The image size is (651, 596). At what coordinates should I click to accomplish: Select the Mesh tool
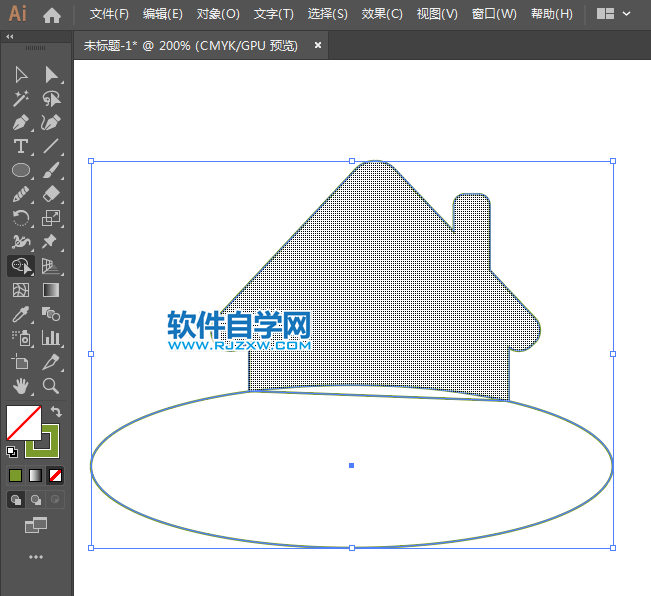pos(21,290)
